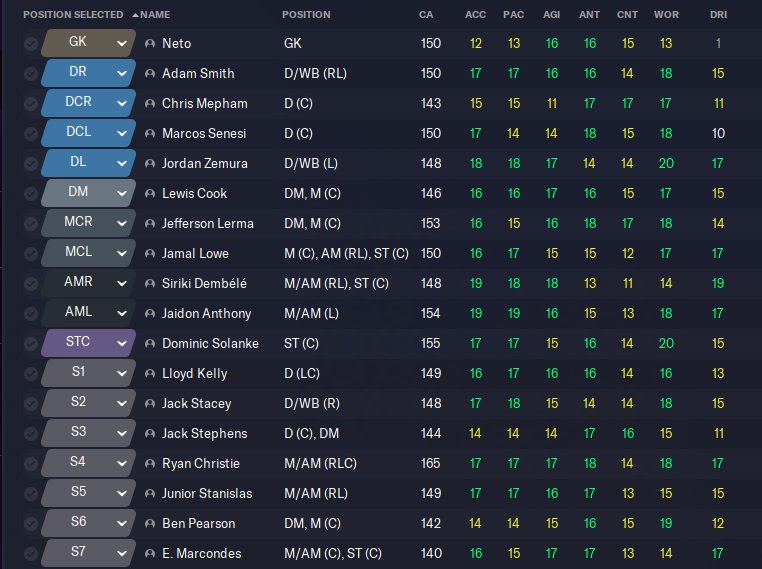This screenshot has width=762, height=569.
Task: Click the player icon beside Jordan Zemura
Action: coord(150,164)
